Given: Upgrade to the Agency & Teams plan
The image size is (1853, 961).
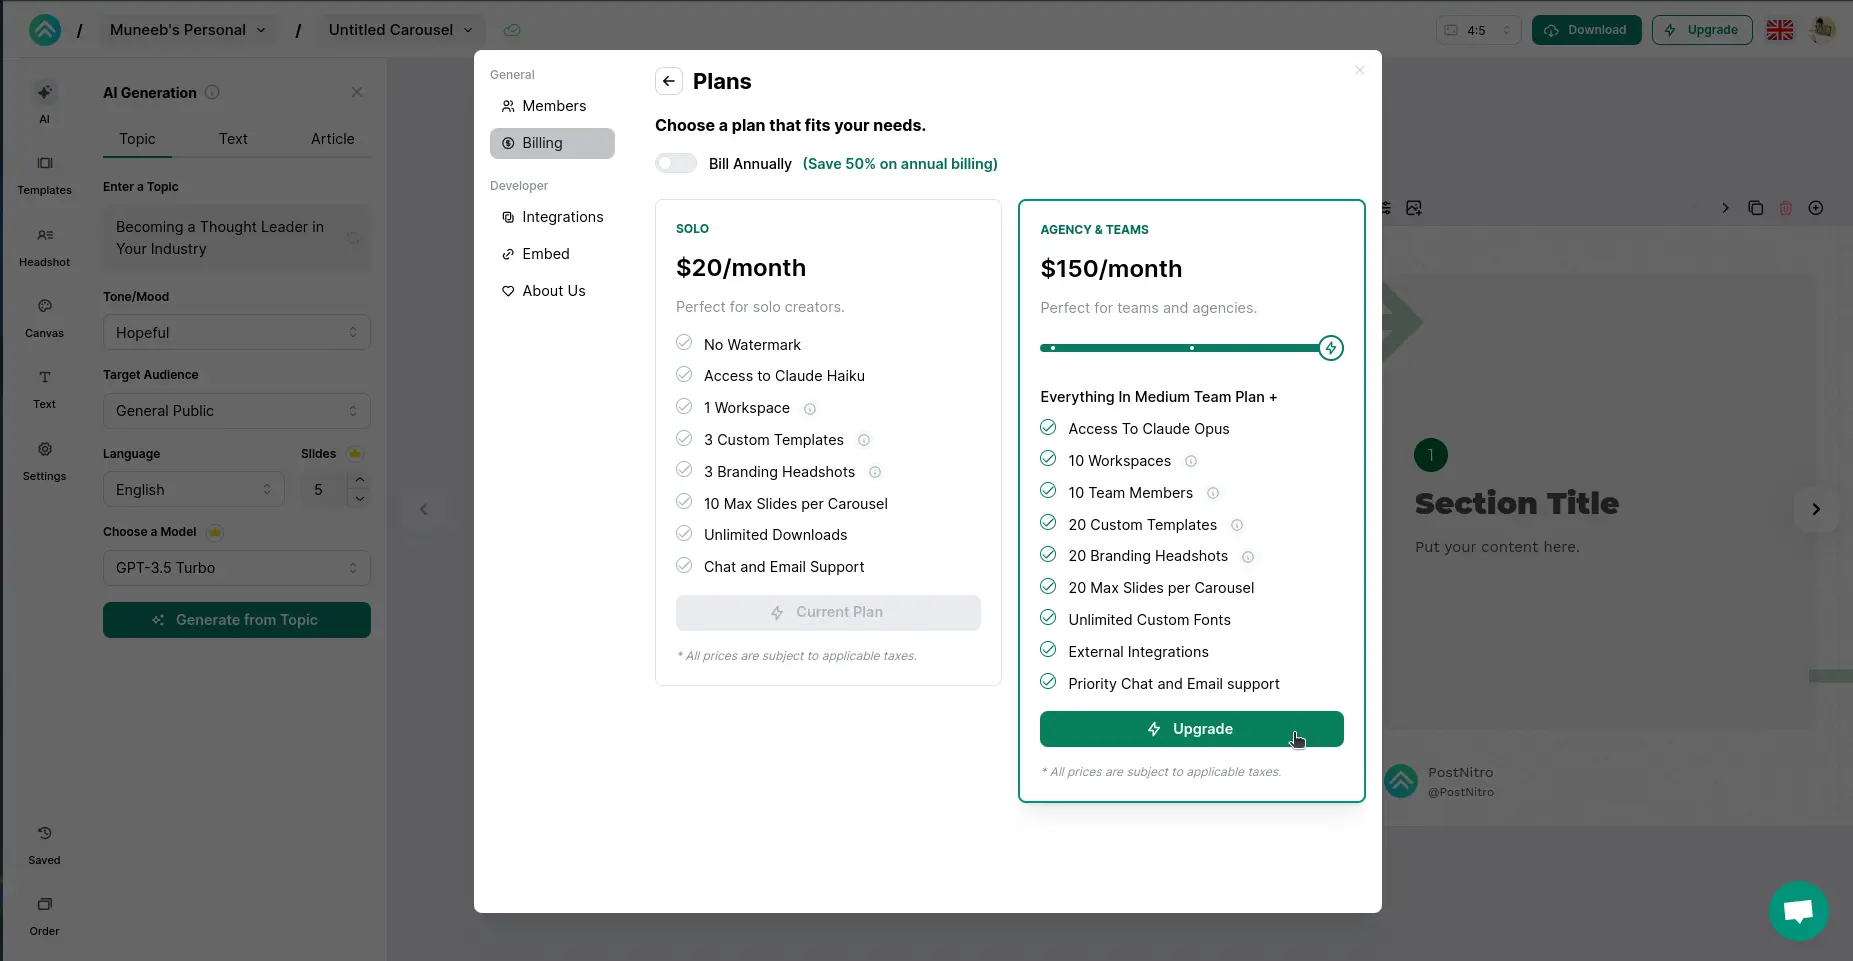Looking at the screenshot, I should point(1191,729).
